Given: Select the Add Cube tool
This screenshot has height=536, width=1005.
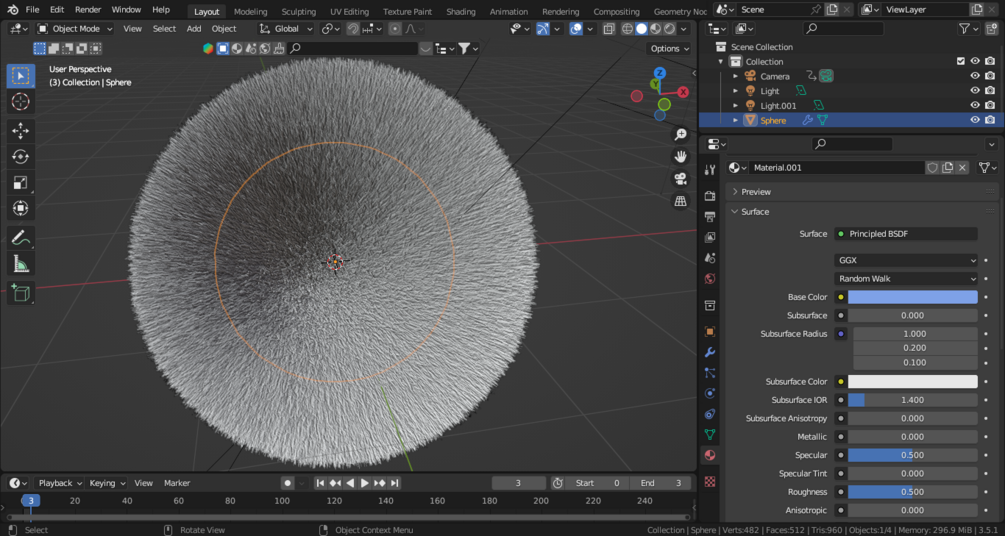Looking at the screenshot, I should (21, 293).
